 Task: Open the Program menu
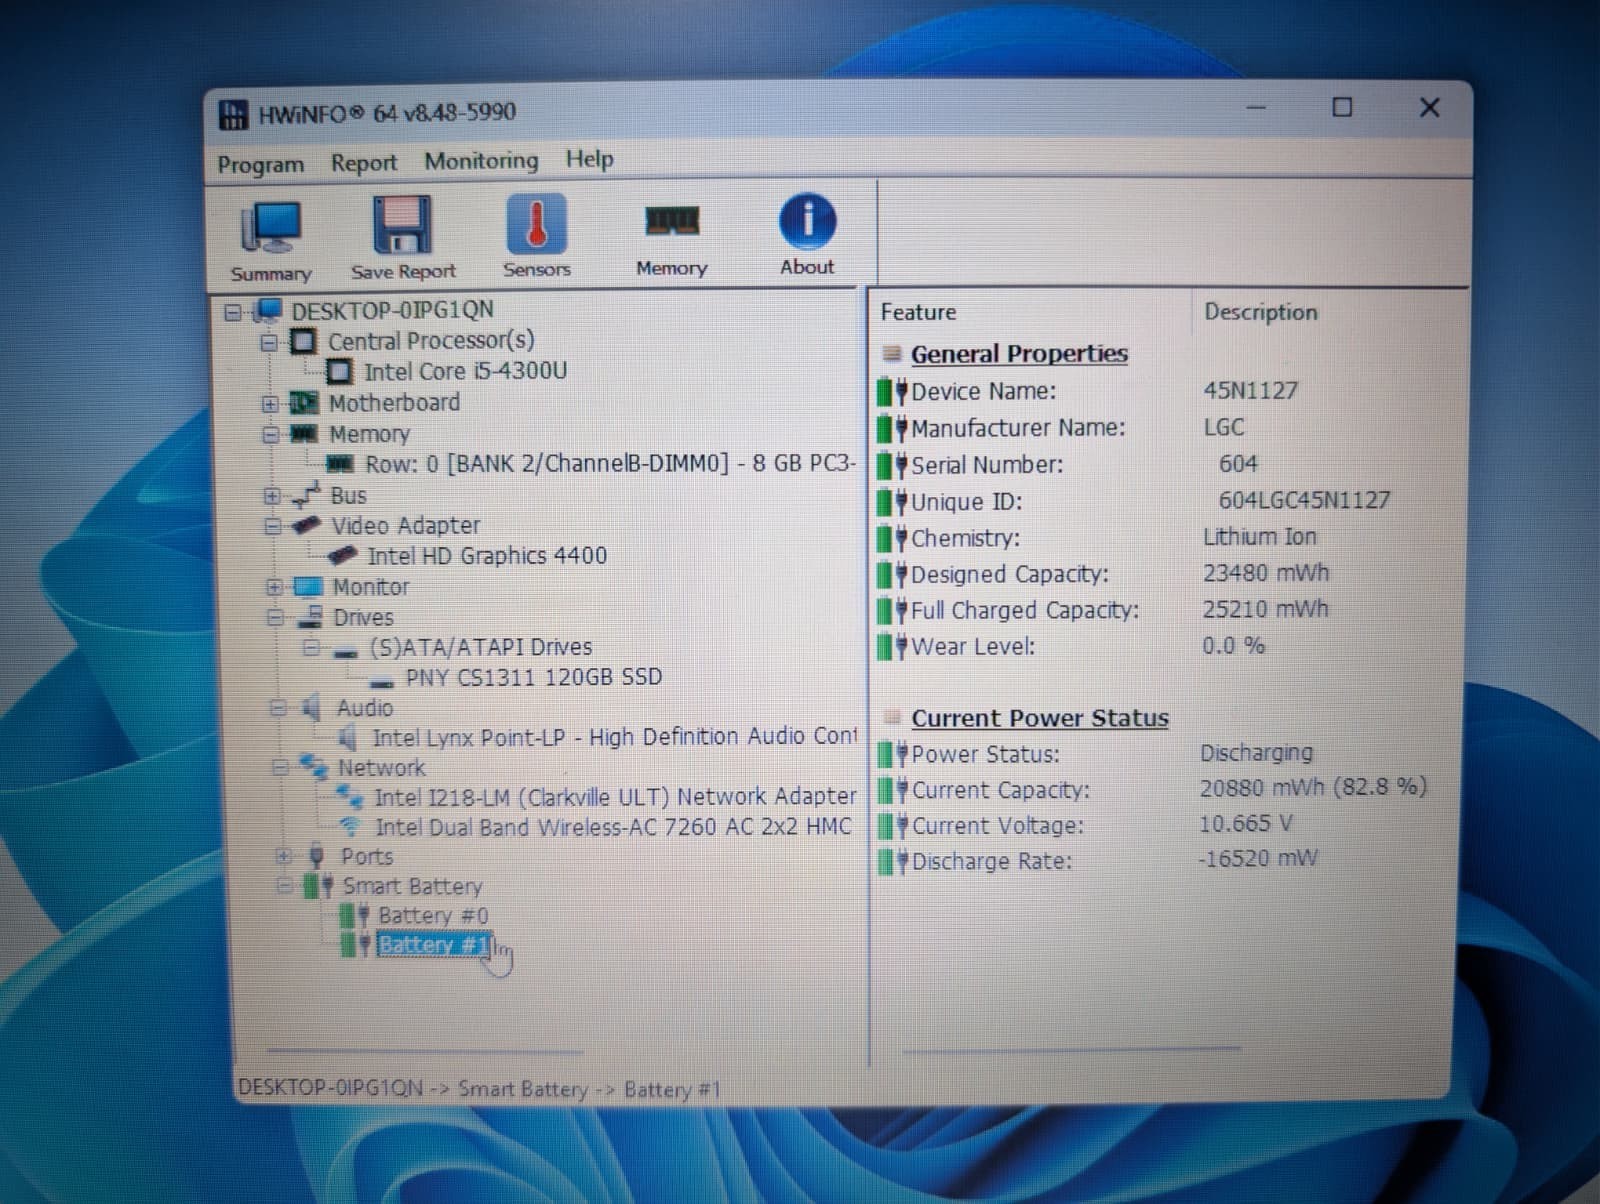click(x=261, y=165)
